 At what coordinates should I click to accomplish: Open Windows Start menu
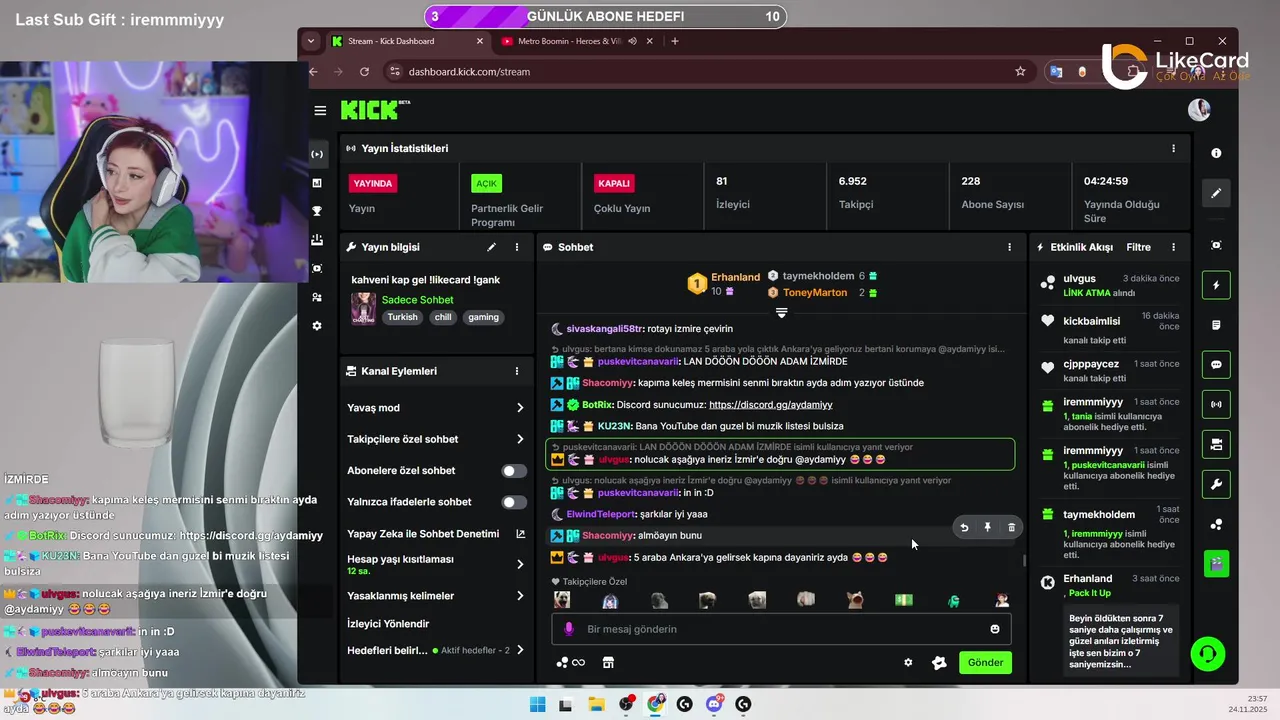point(538,704)
